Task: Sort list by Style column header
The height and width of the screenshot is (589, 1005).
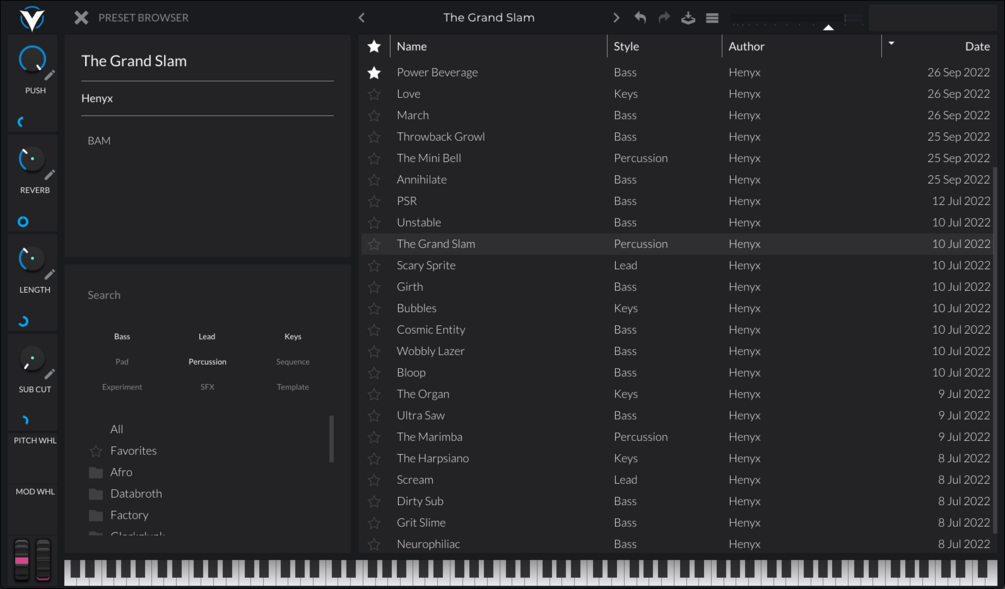Action: [x=626, y=46]
